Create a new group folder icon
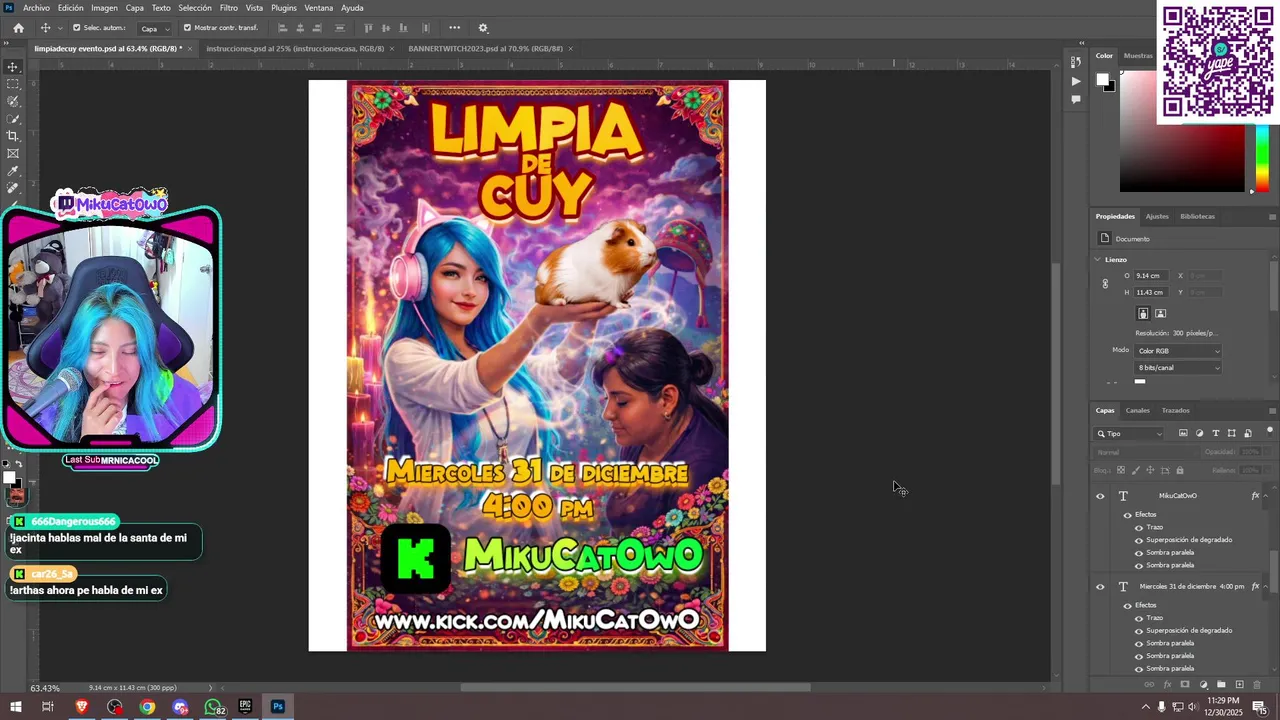 [x=1221, y=685]
